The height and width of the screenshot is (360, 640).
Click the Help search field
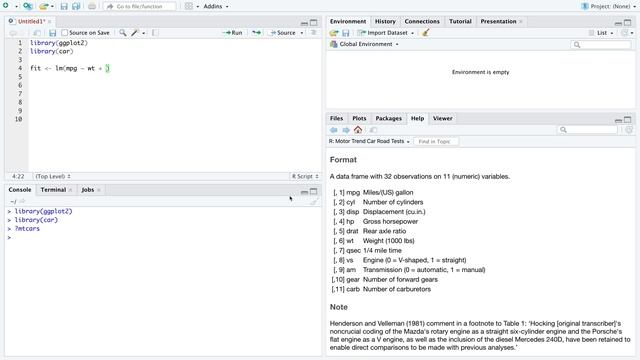coord(587,130)
